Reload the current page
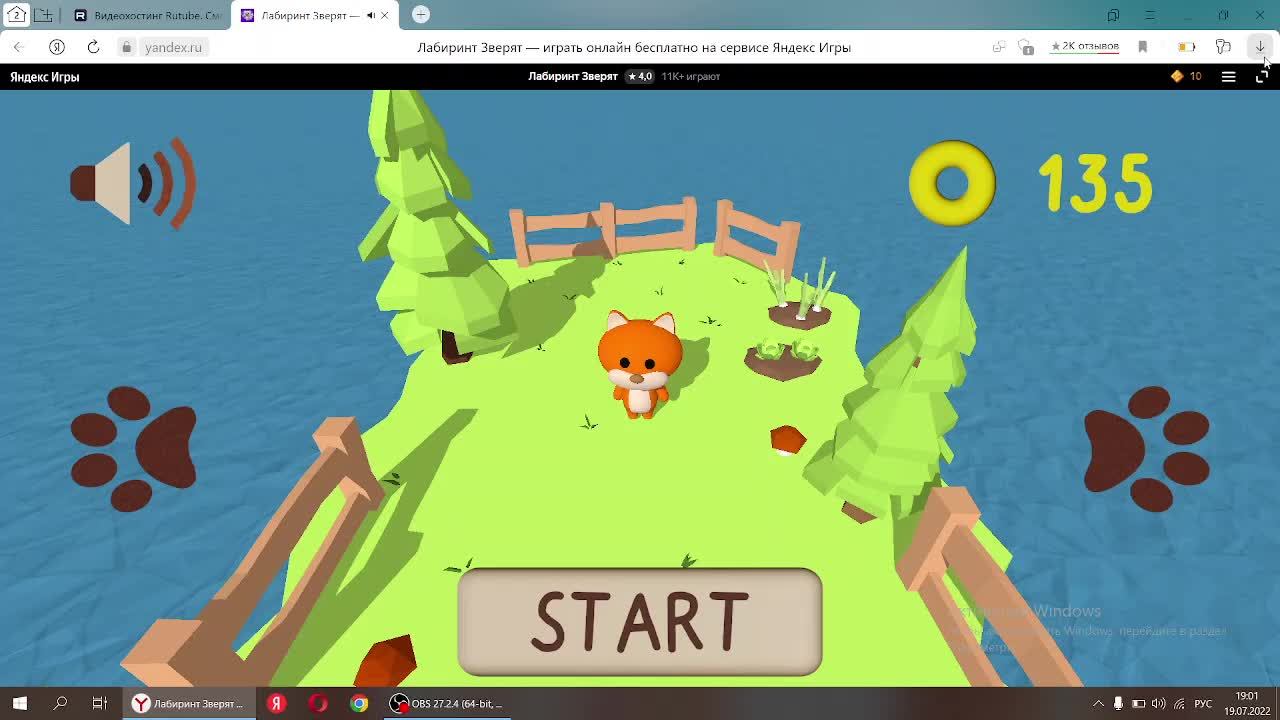The image size is (1280, 720). coord(93,47)
